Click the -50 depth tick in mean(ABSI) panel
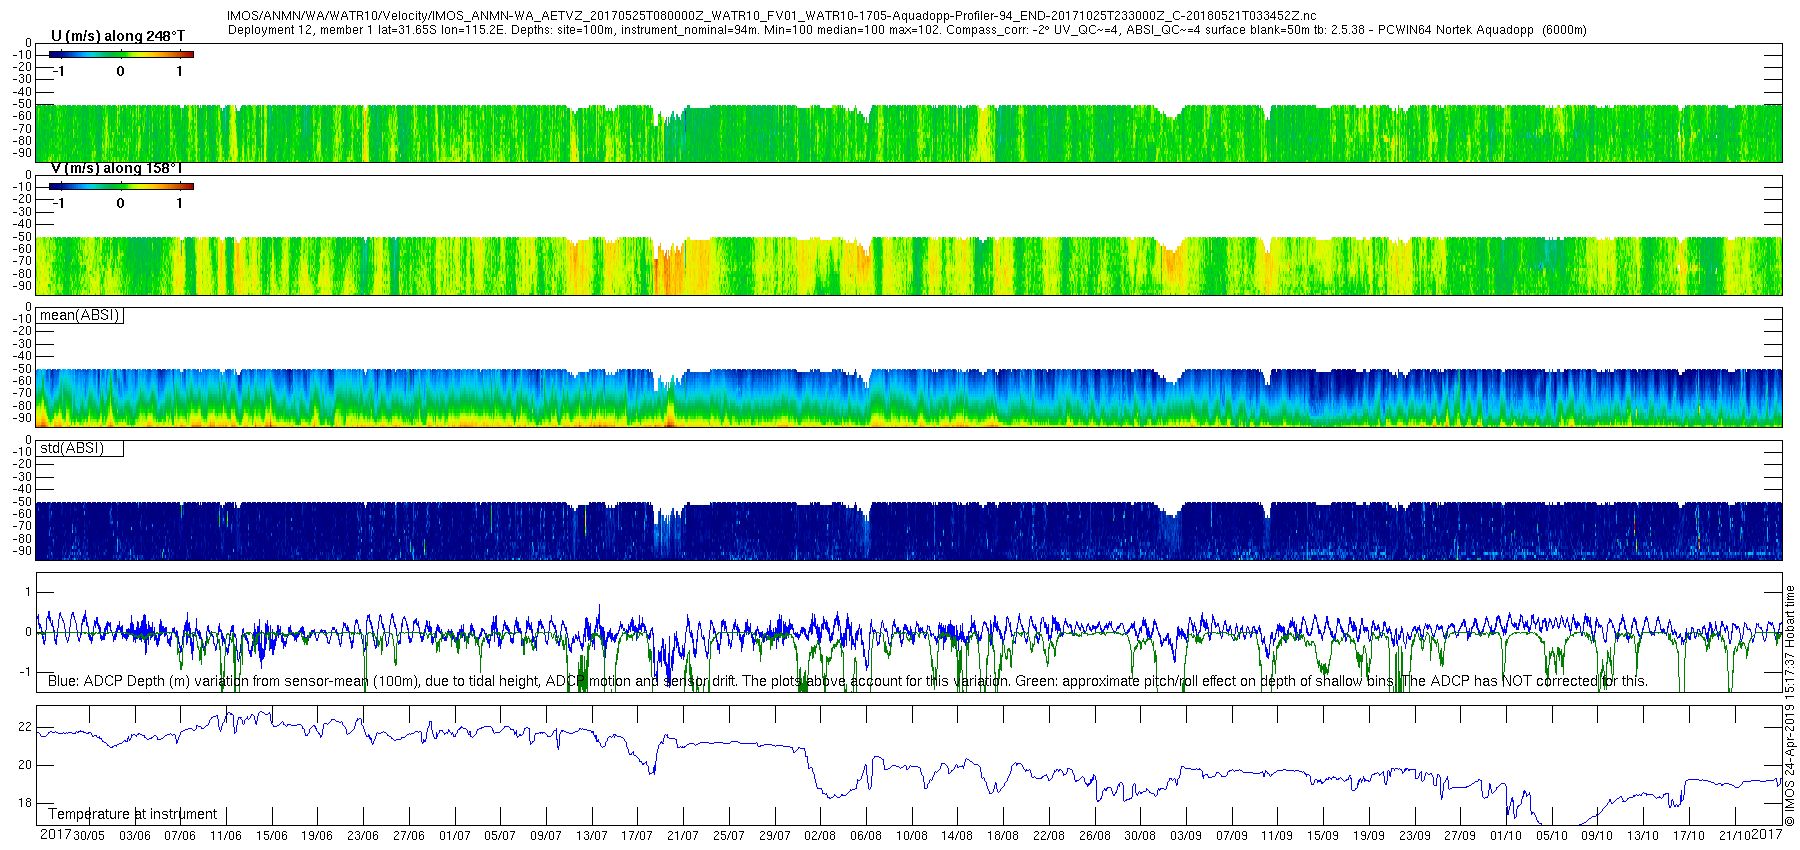 [21, 369]
